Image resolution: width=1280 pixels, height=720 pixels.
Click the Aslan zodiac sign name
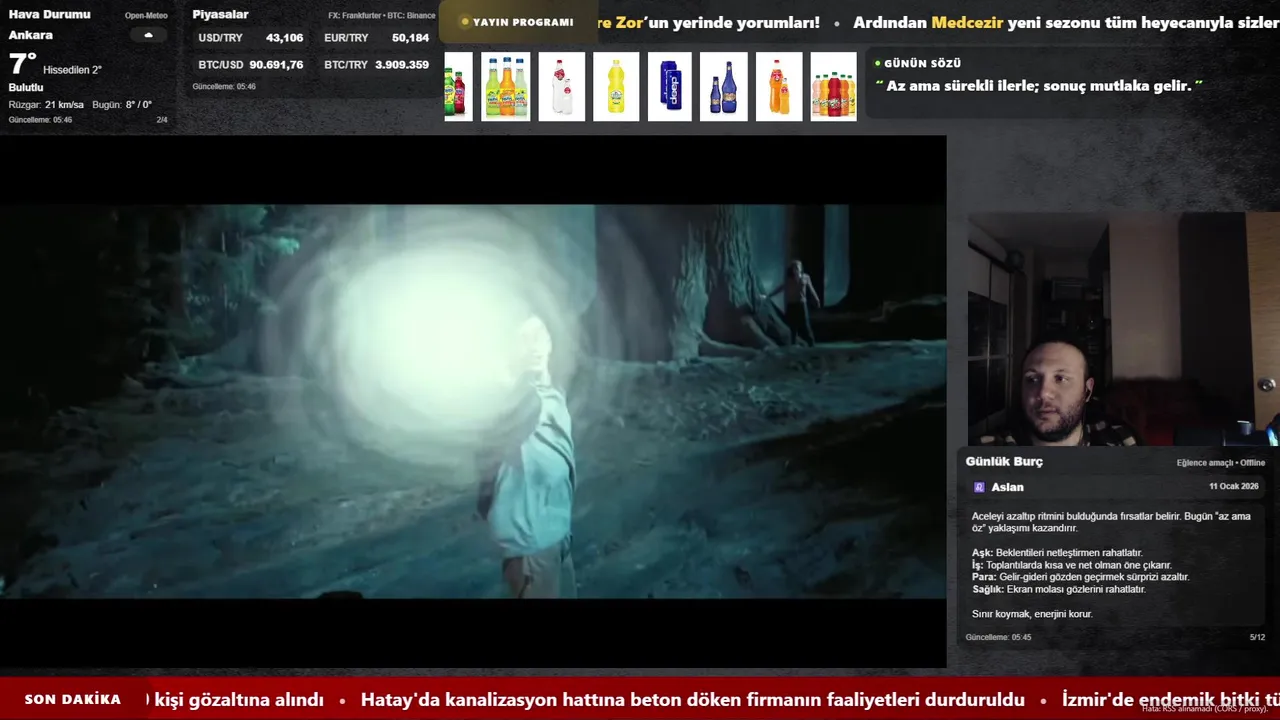(x=1007, y=487)
